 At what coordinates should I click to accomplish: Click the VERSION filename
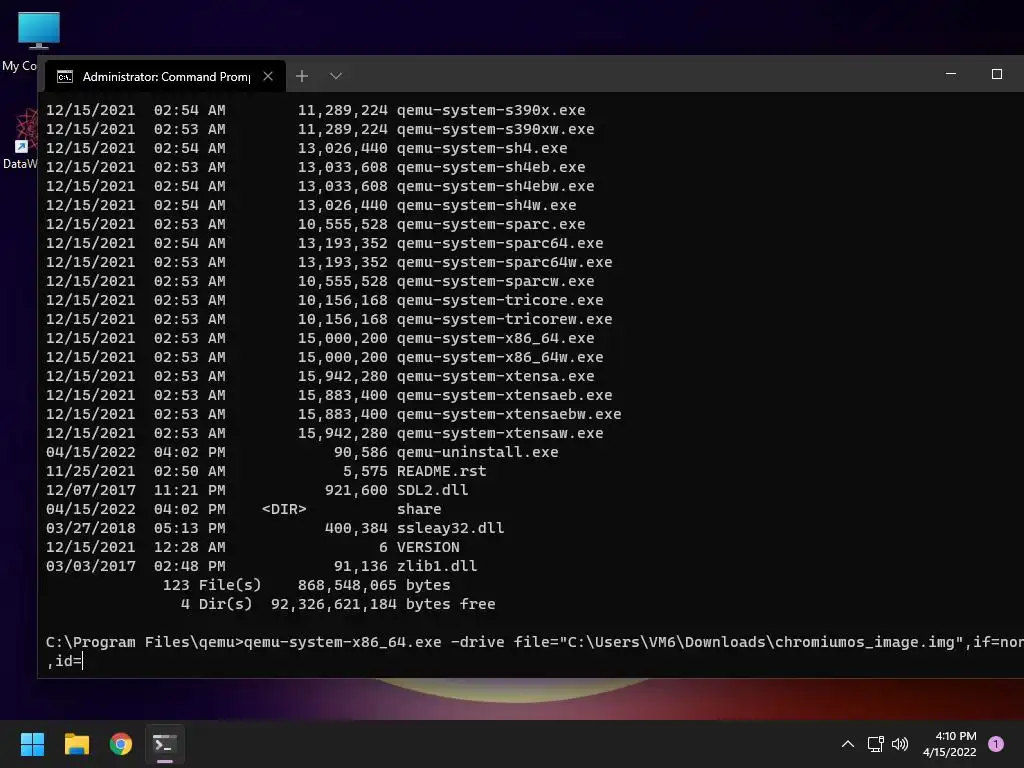[428, 547]
